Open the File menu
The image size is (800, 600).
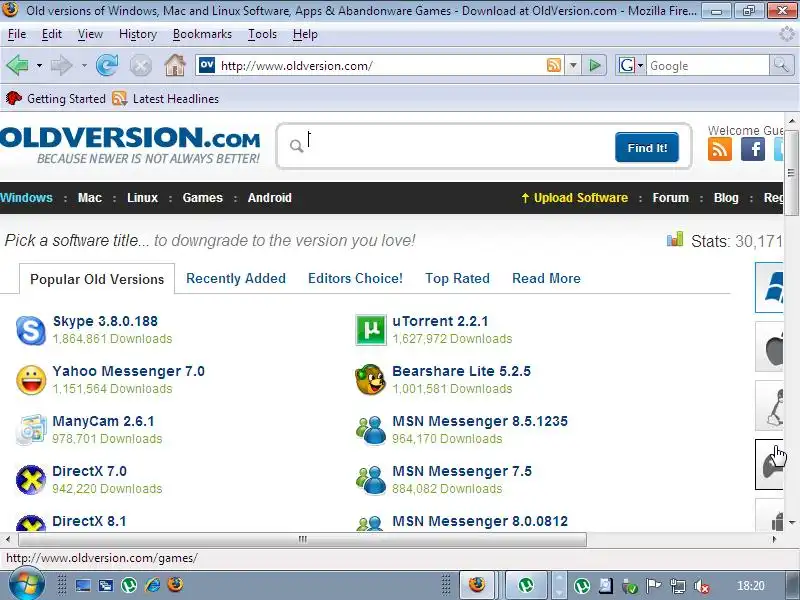coord(17,34)
